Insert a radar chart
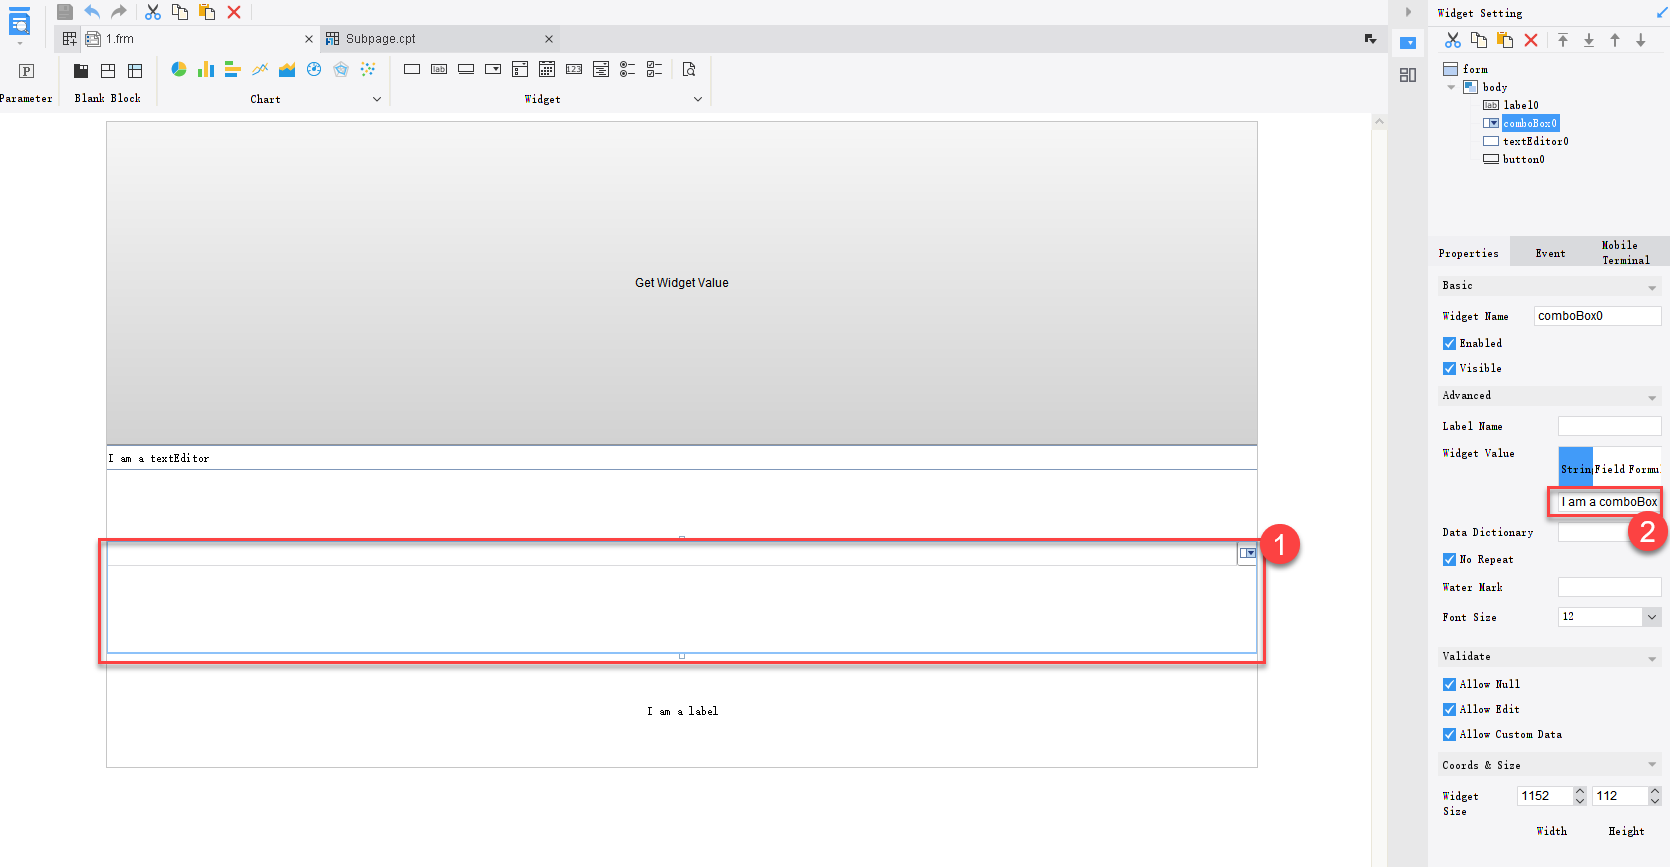Screen dimensions: 1670x867 (x=341, y=69)
